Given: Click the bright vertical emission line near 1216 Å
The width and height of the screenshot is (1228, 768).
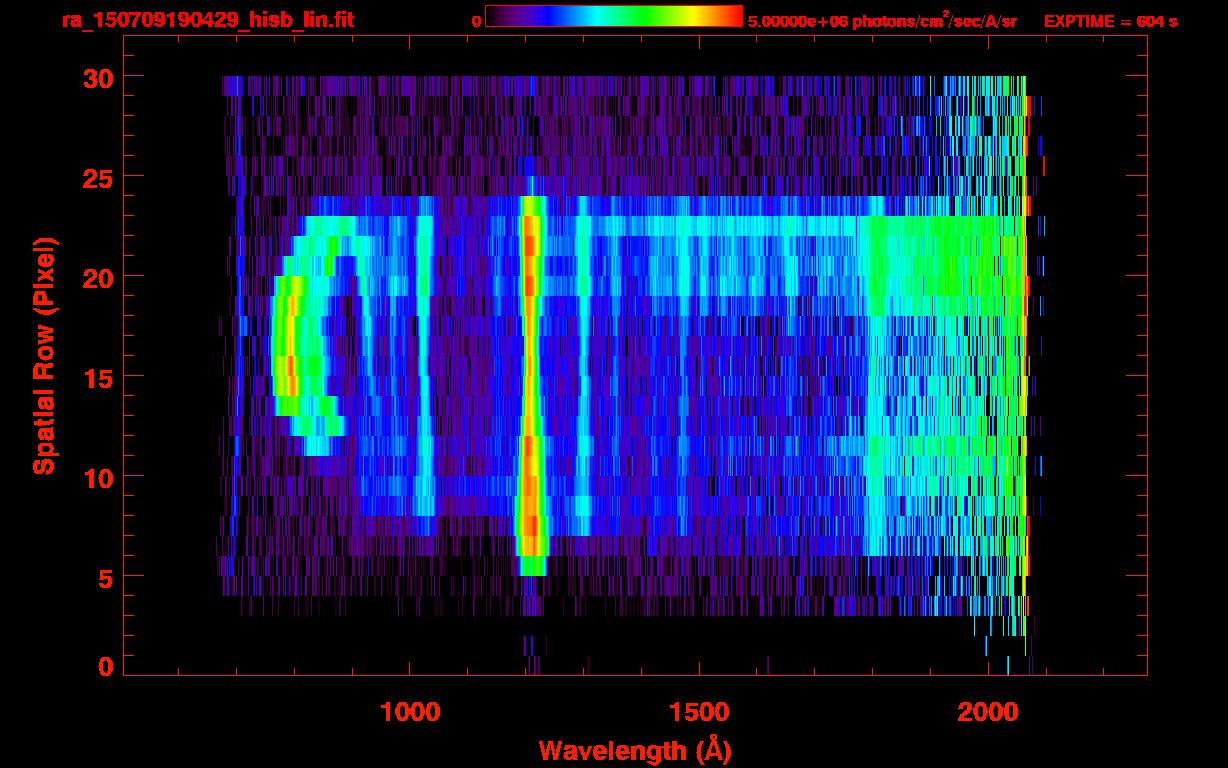Looking at the screenshot, I should (x=531, y=385).
